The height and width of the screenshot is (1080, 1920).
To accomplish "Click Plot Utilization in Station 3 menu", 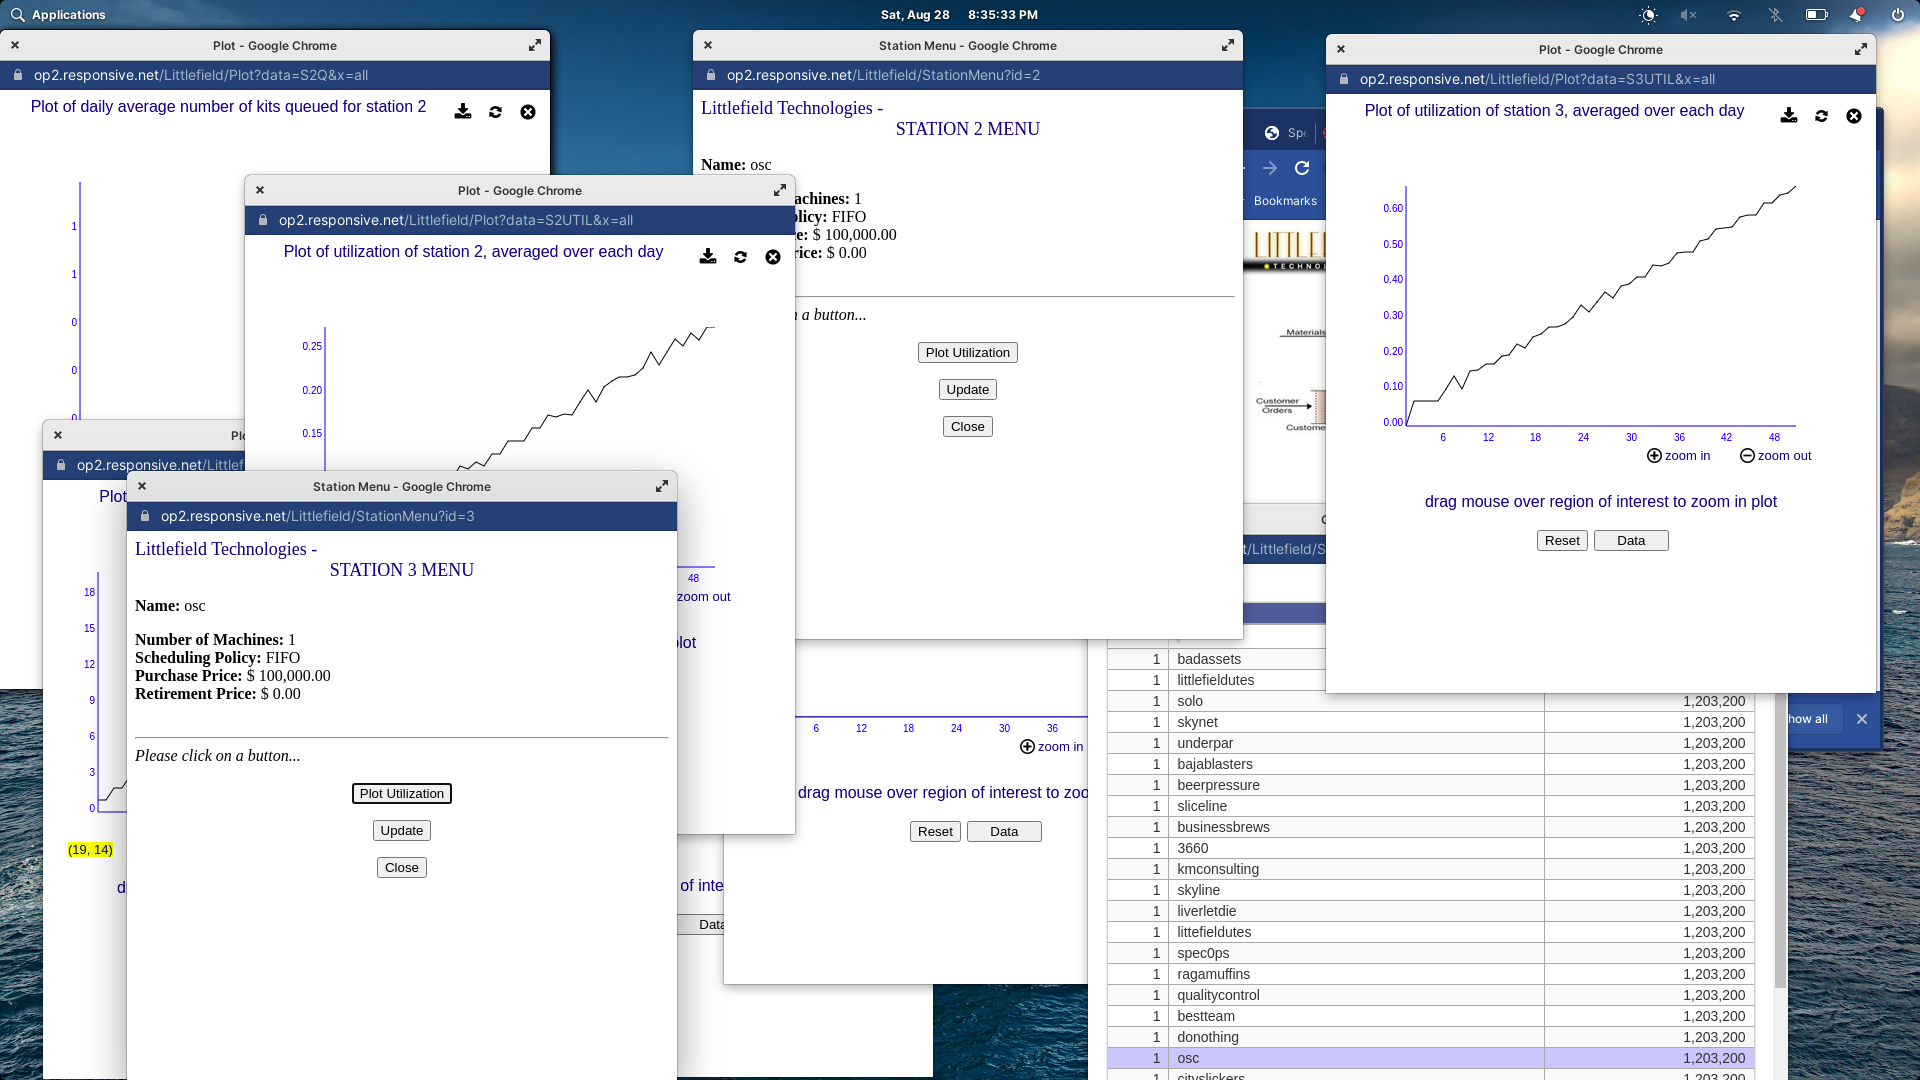I will click(x=401, y=794).
